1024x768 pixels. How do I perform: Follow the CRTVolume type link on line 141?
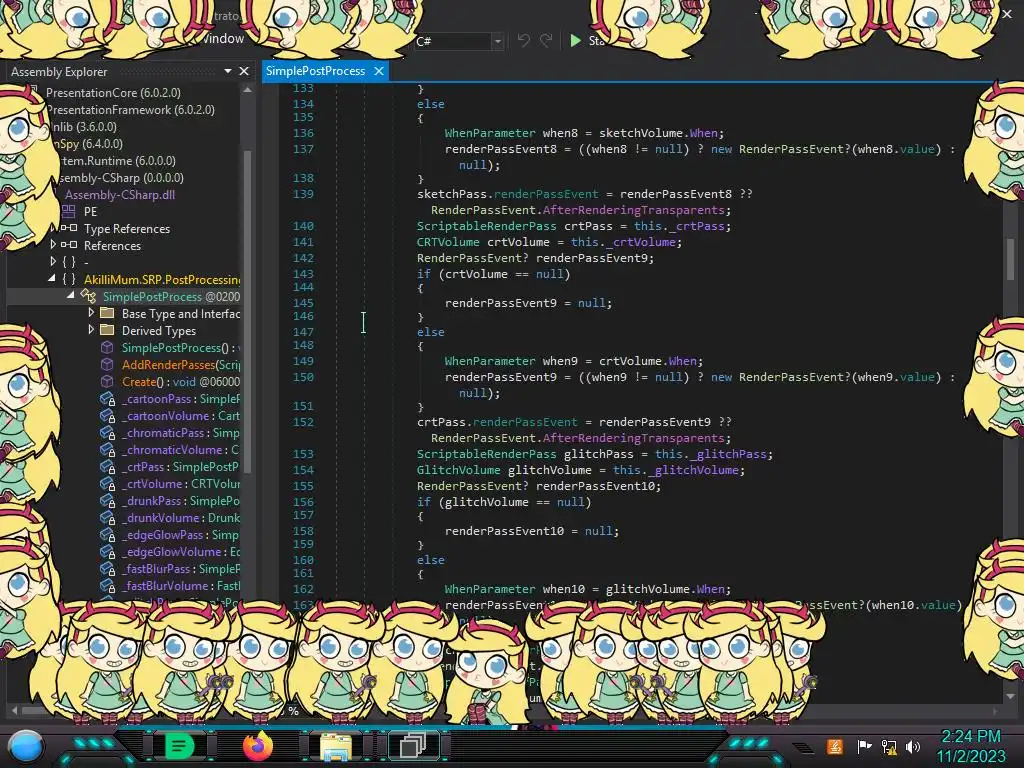point(448,242)
